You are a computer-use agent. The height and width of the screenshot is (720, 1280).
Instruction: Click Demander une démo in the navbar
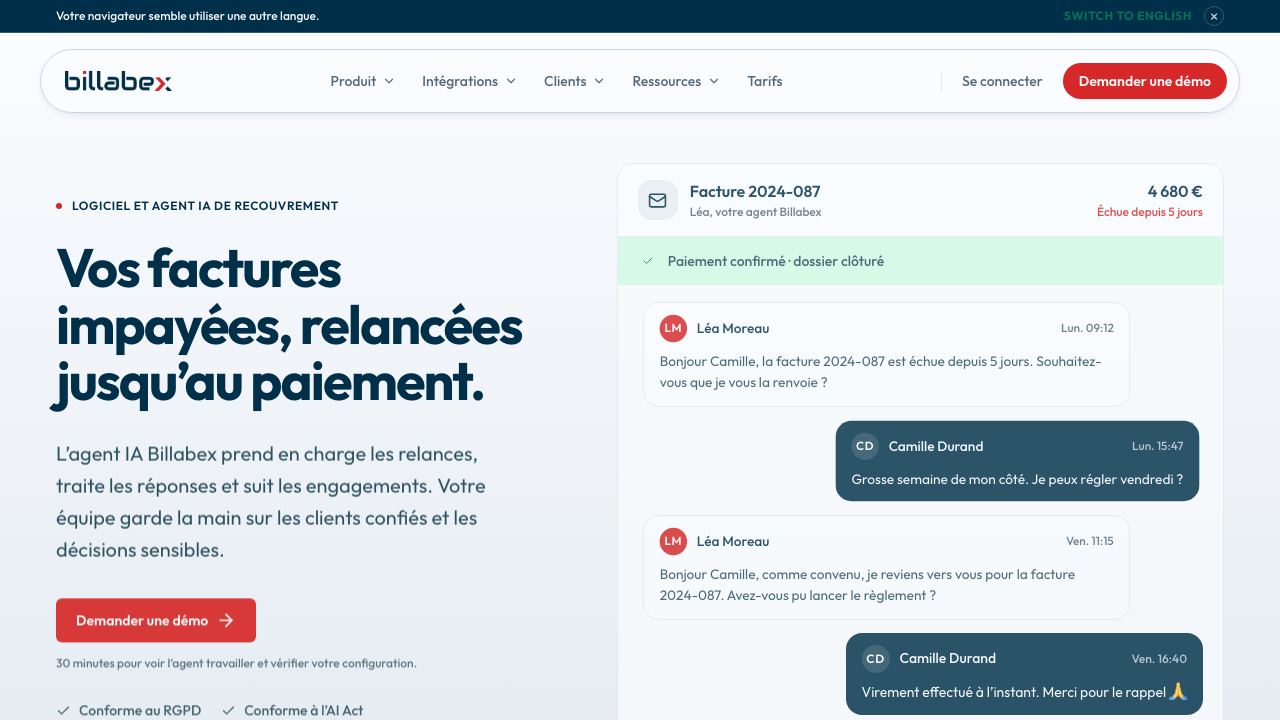[1145, 81]
